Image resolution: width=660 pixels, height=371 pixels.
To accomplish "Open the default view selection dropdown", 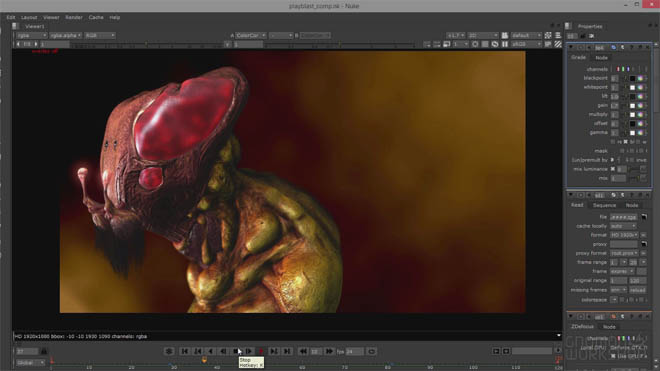I will point(526,35).
